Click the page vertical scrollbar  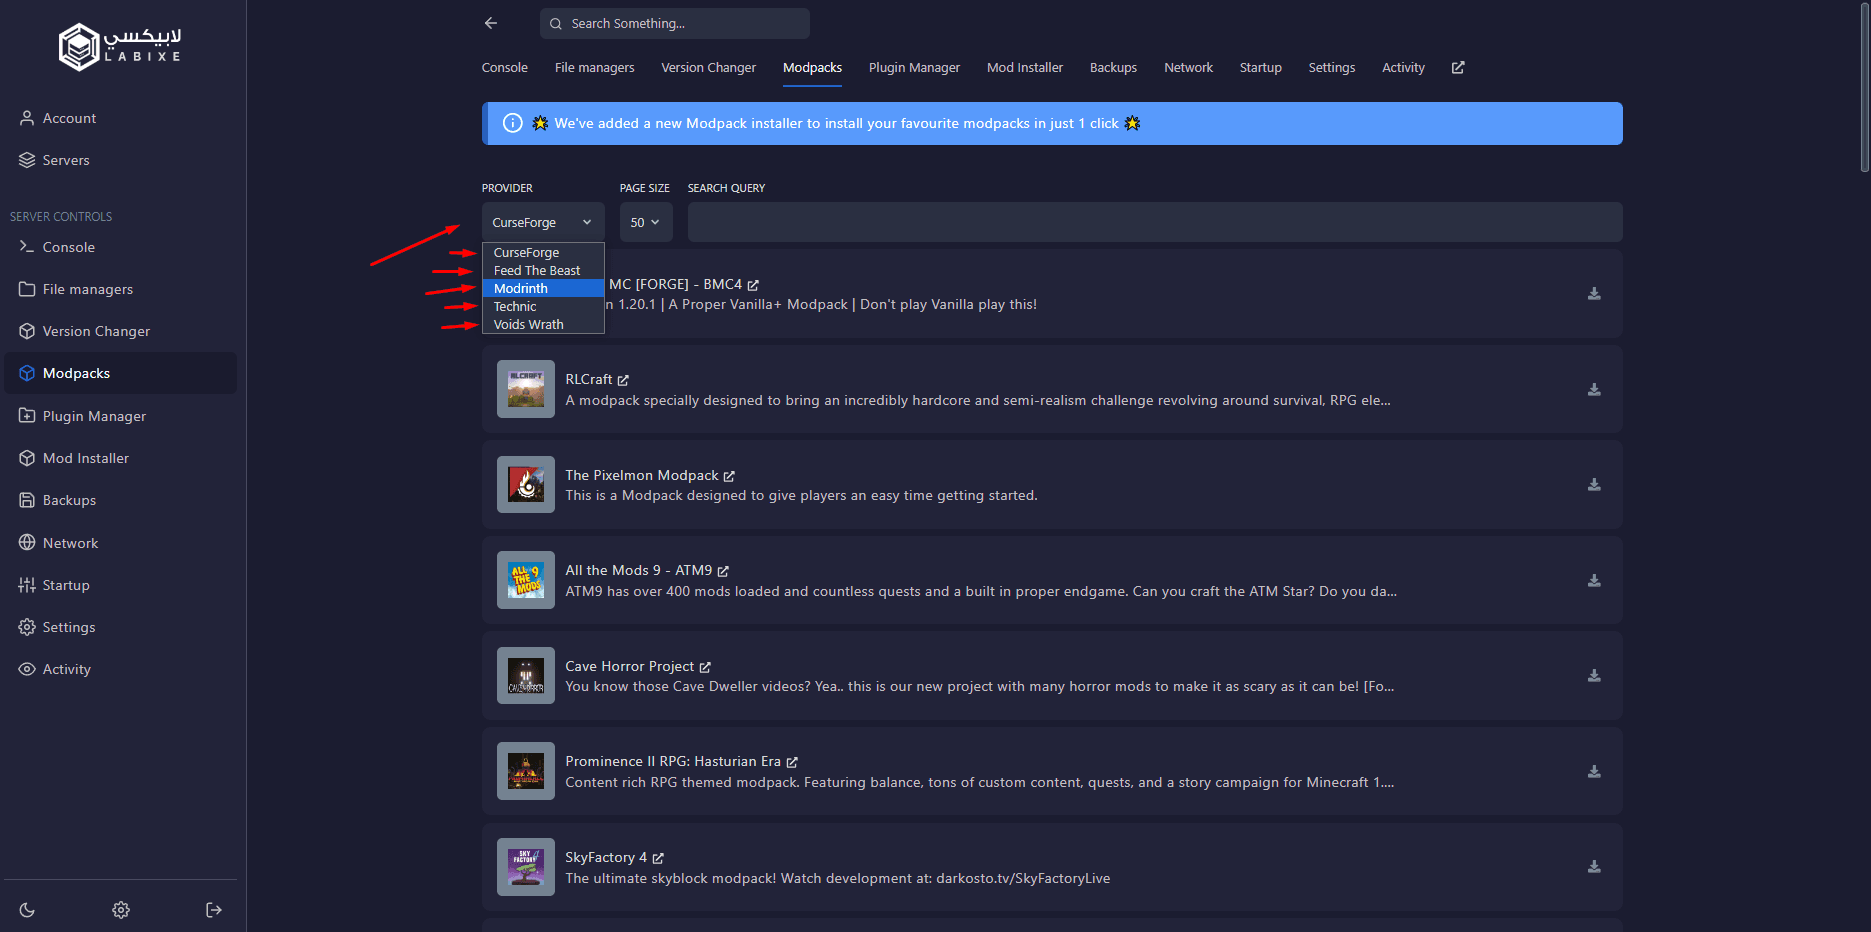(x=1864, y=88)
